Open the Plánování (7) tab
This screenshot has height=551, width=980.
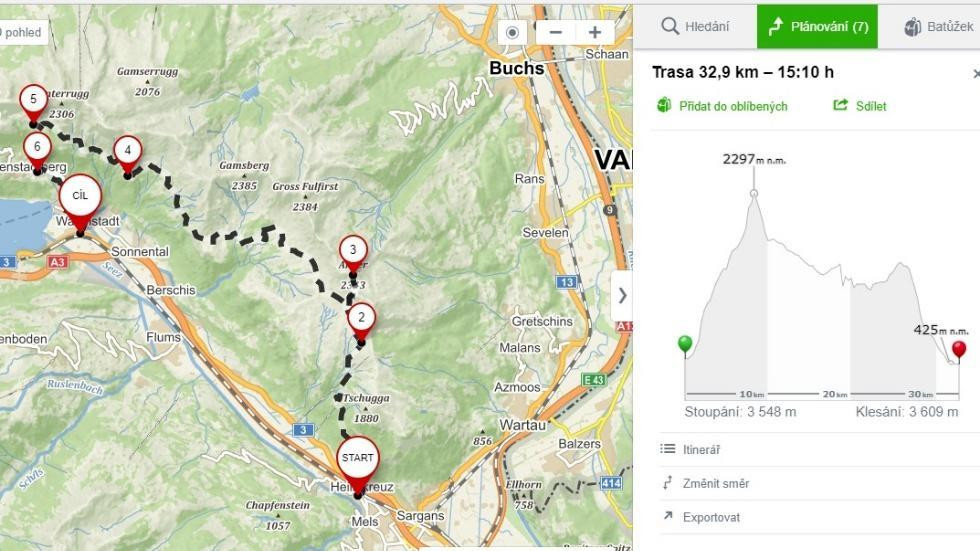pos(818,26)
